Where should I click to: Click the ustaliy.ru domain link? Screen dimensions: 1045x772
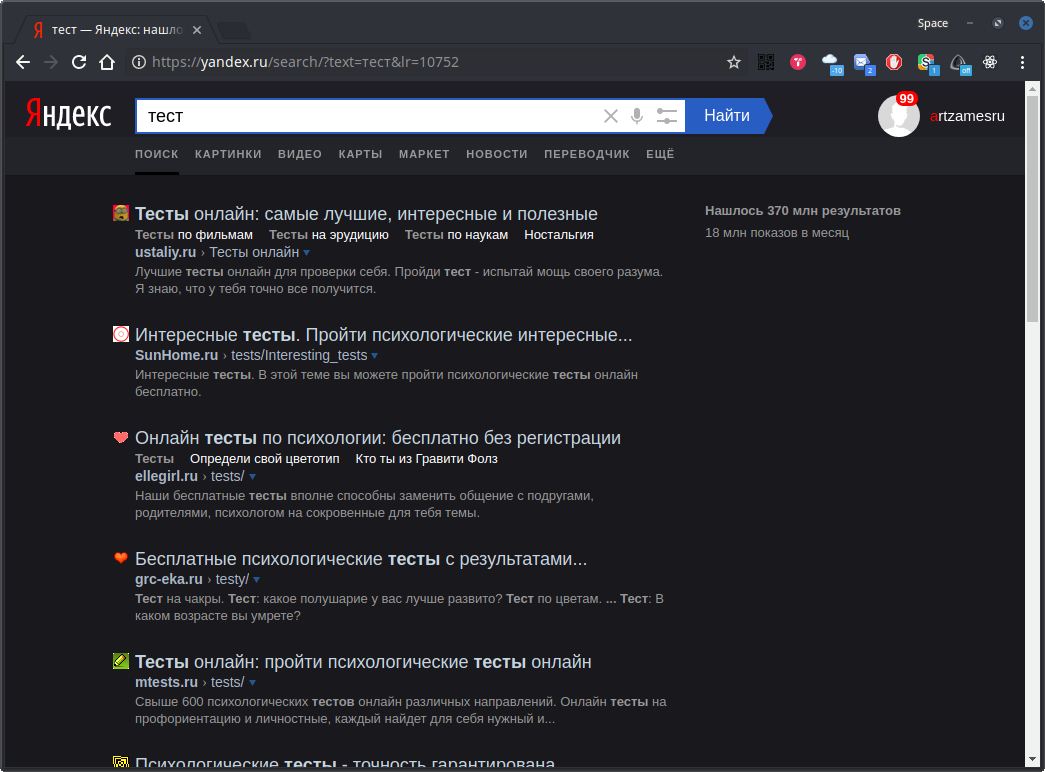pos(165,253)
